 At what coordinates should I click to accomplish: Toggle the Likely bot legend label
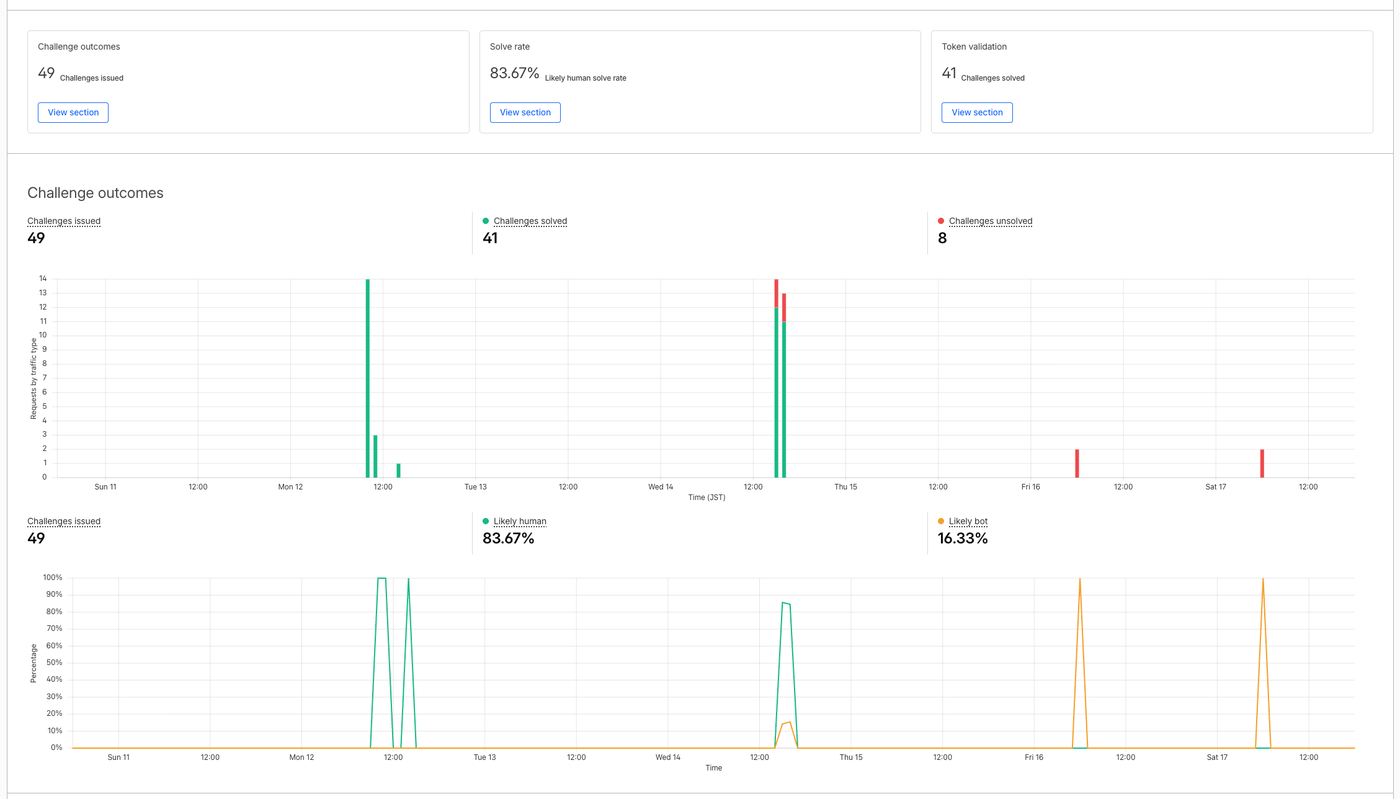click(968, 521)
